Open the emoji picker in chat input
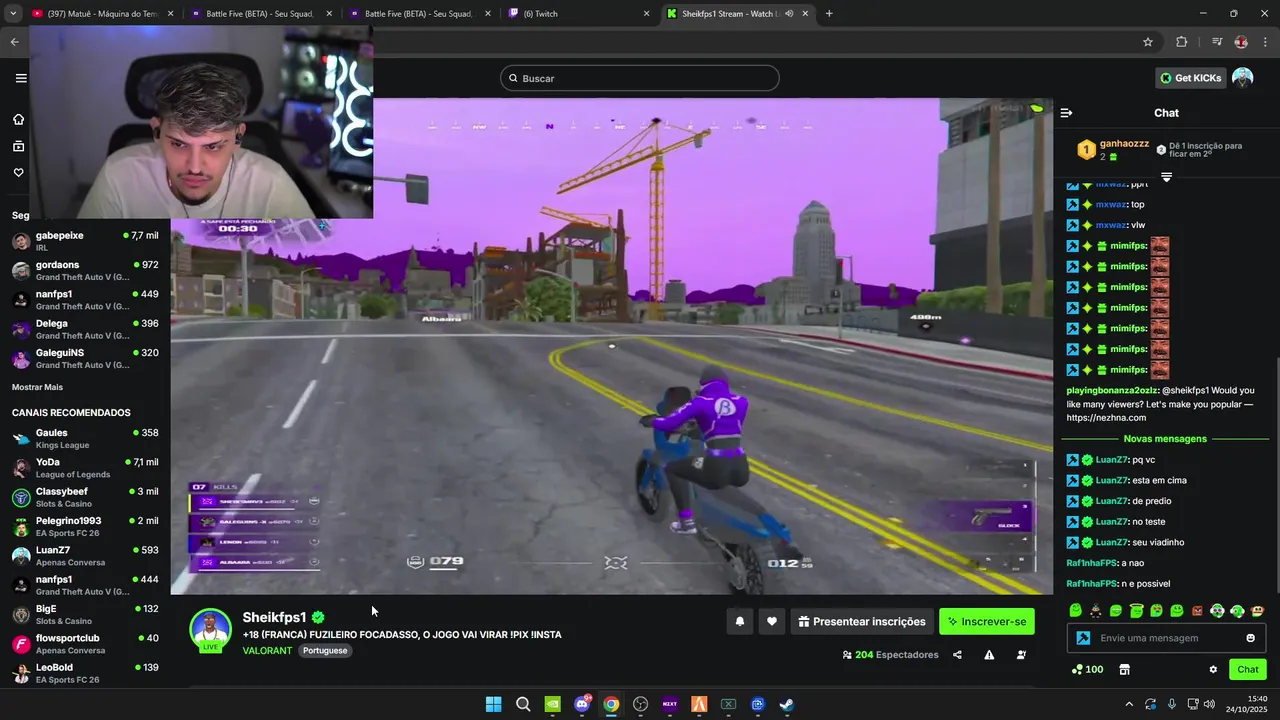Screen dimensions: 1280x720 click(x=1250, y=638)
